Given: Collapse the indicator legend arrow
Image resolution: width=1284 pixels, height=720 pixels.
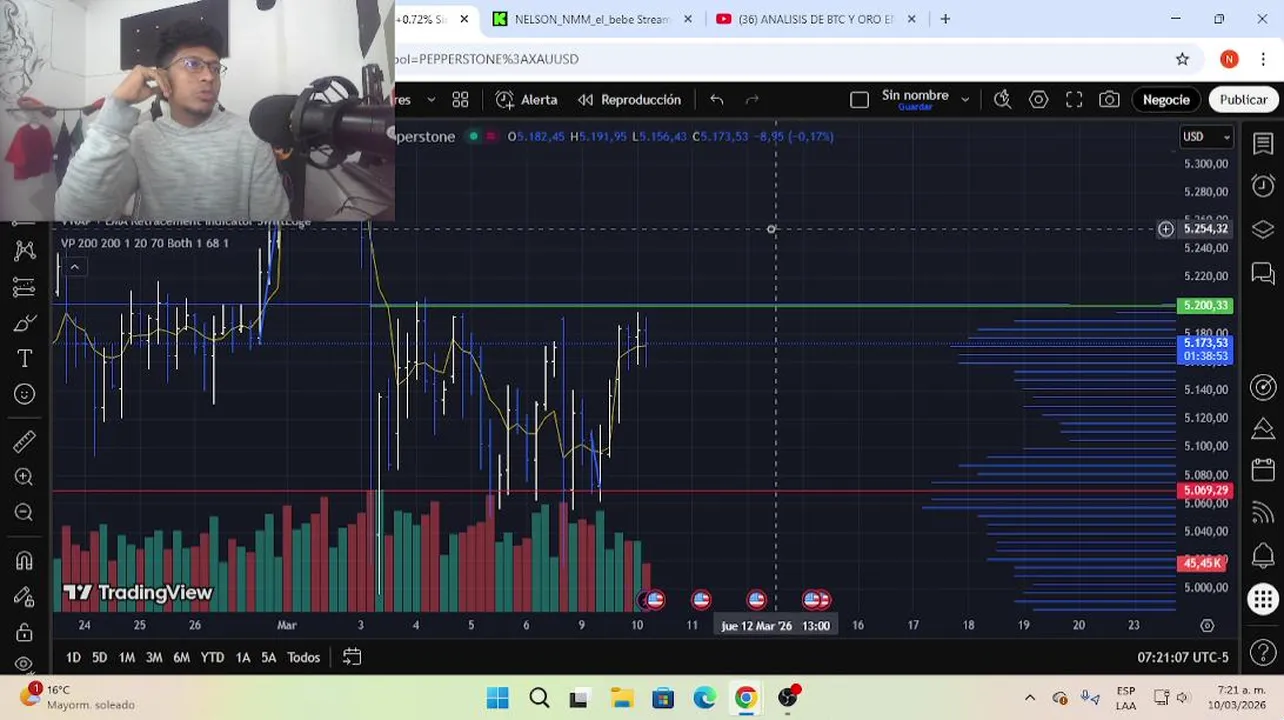Looking at the screenshot, I should (74, 267).
